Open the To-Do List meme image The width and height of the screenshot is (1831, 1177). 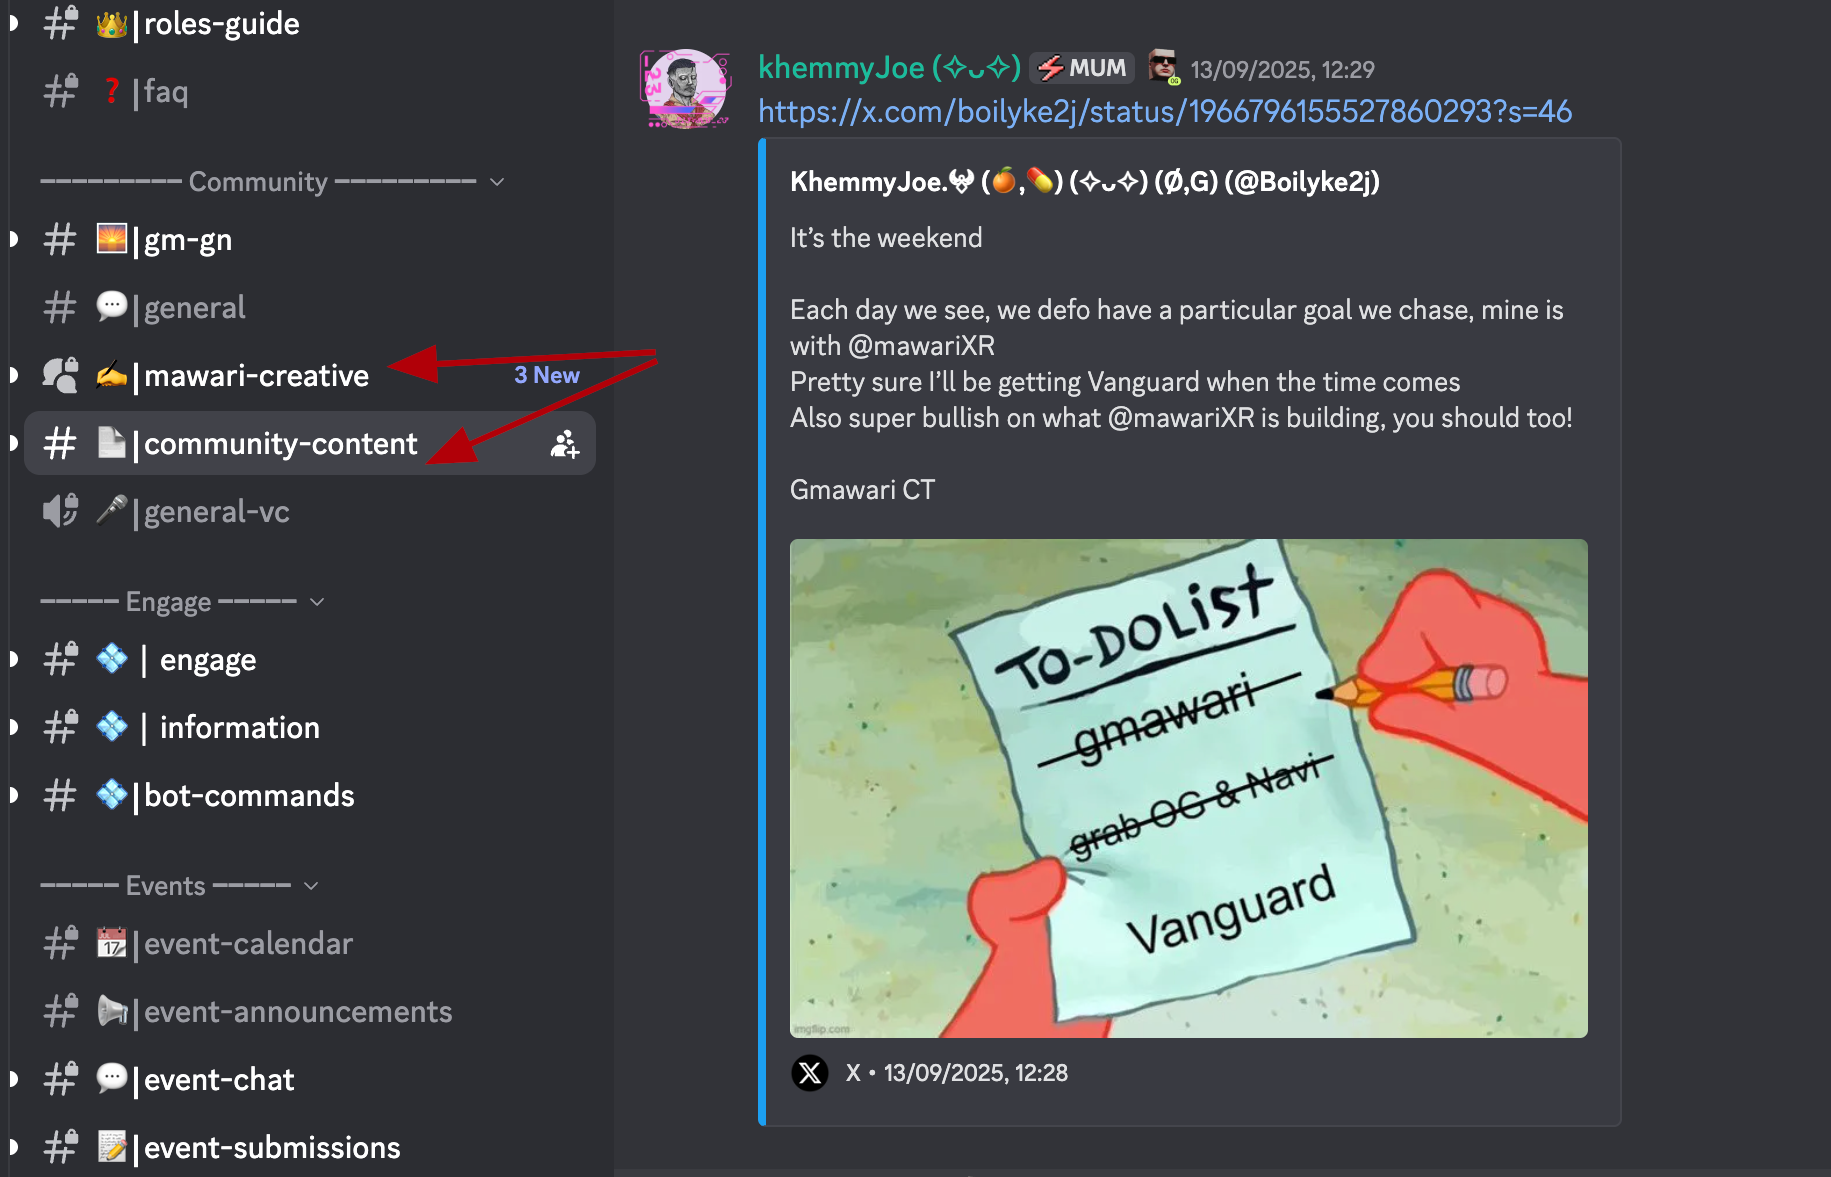coord(1189,788)
